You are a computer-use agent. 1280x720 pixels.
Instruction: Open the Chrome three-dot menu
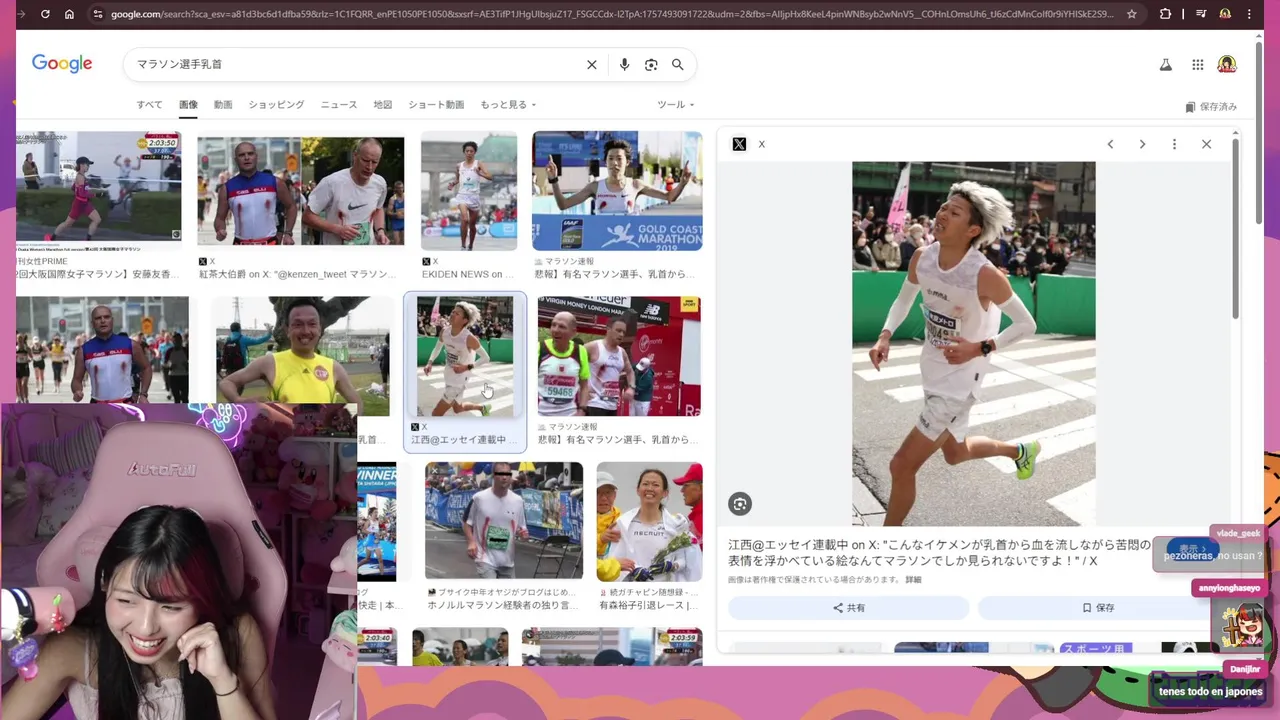click(x=1250, y=14)
